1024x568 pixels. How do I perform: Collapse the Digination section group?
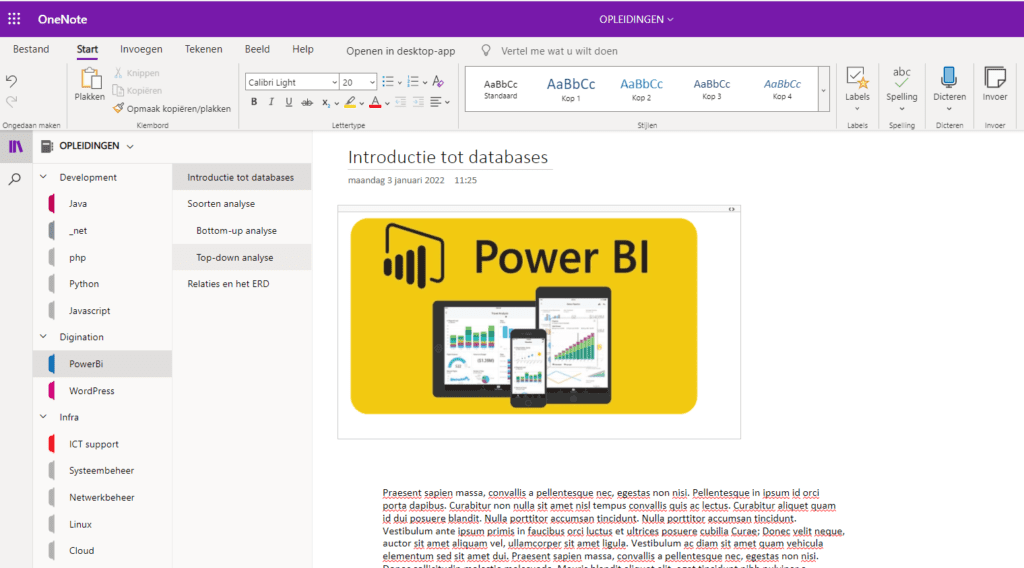43,337
